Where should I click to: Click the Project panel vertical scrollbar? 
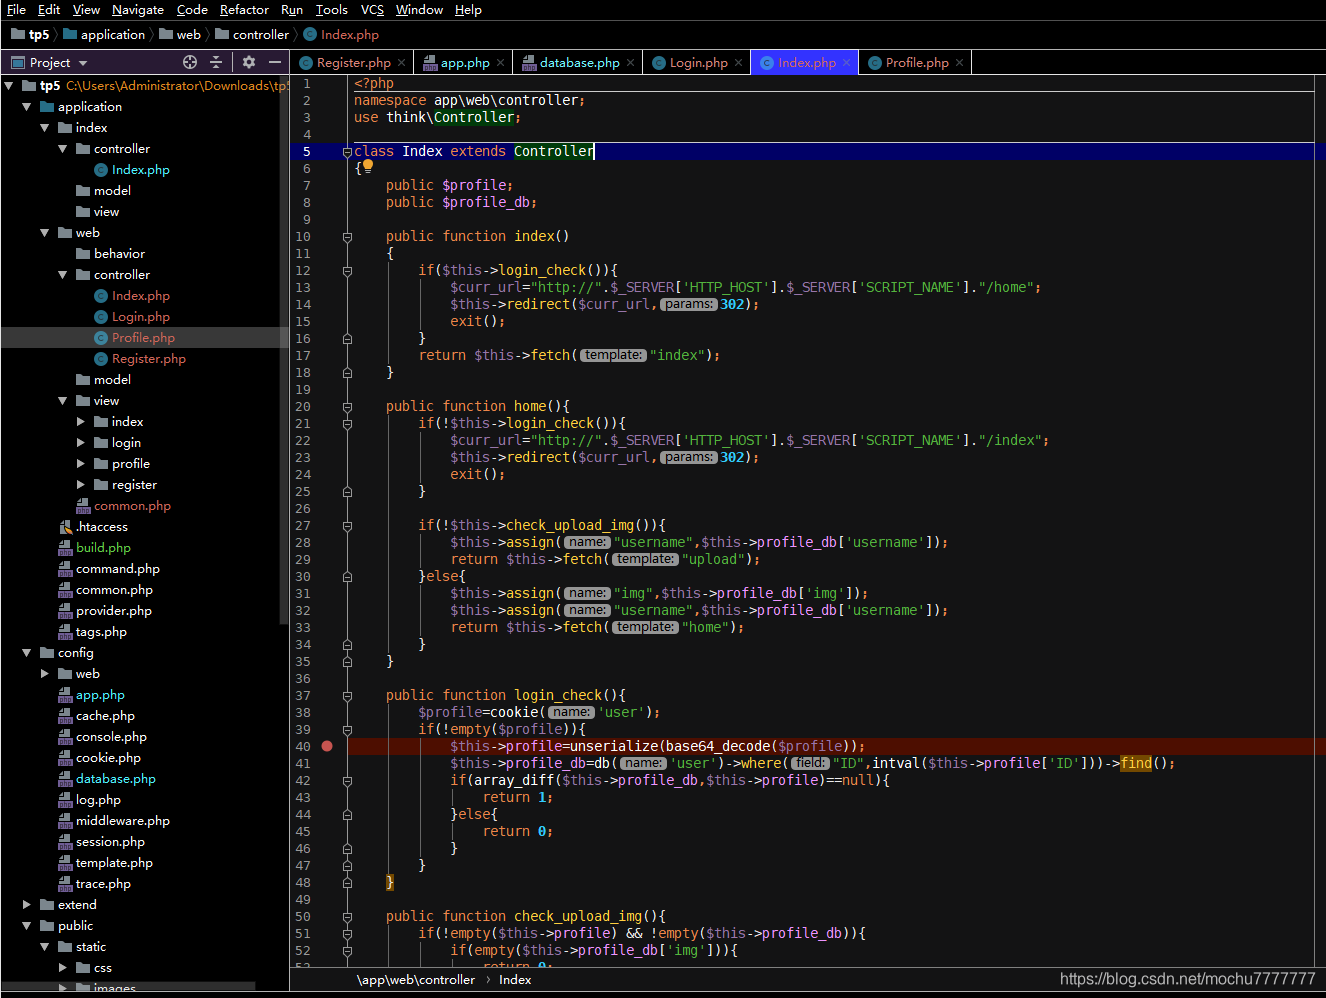(284, 350)
